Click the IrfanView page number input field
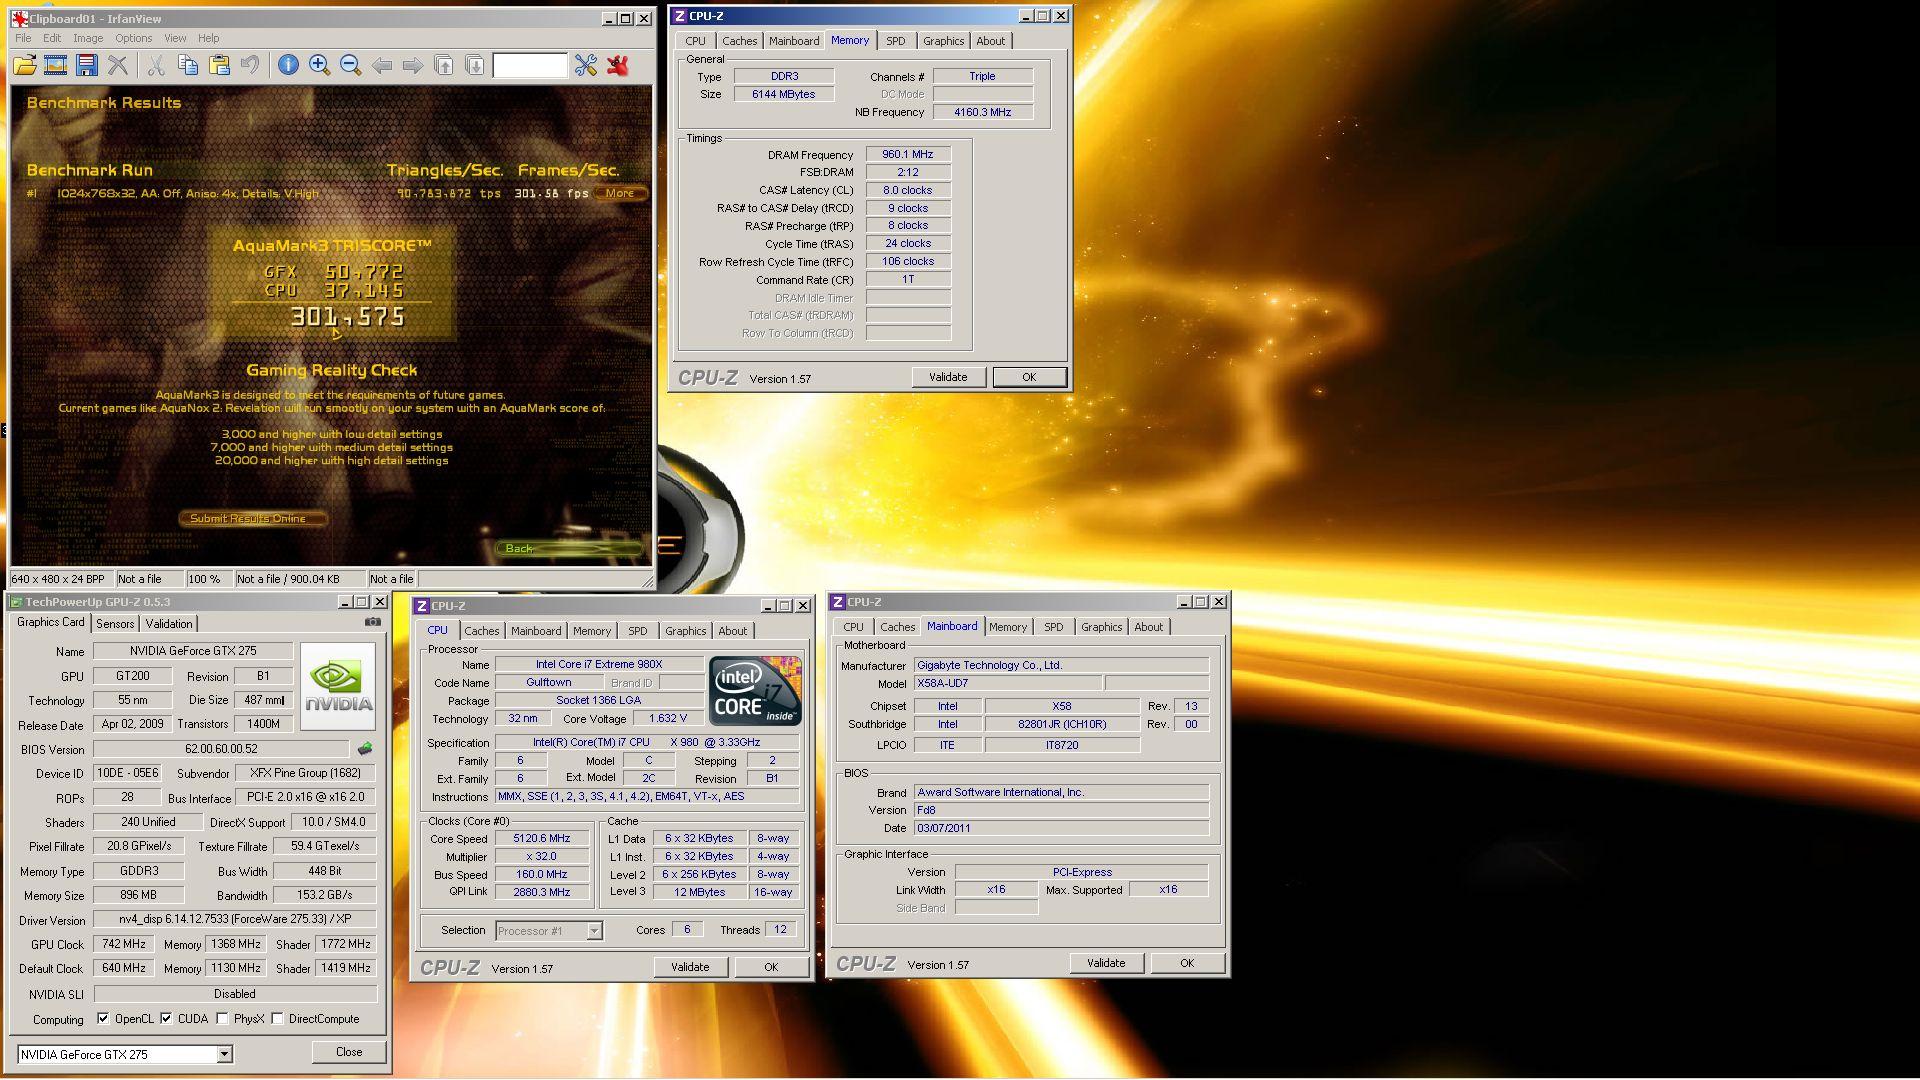 pos(530,66)
